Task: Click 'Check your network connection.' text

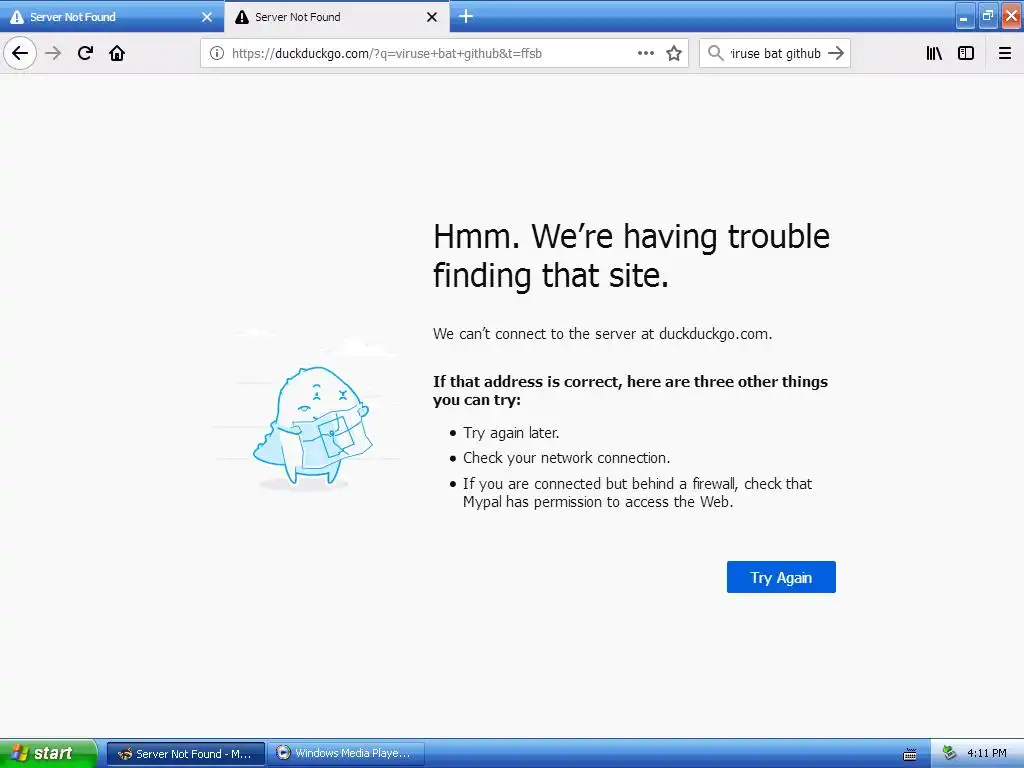Action: coord(567,458)
